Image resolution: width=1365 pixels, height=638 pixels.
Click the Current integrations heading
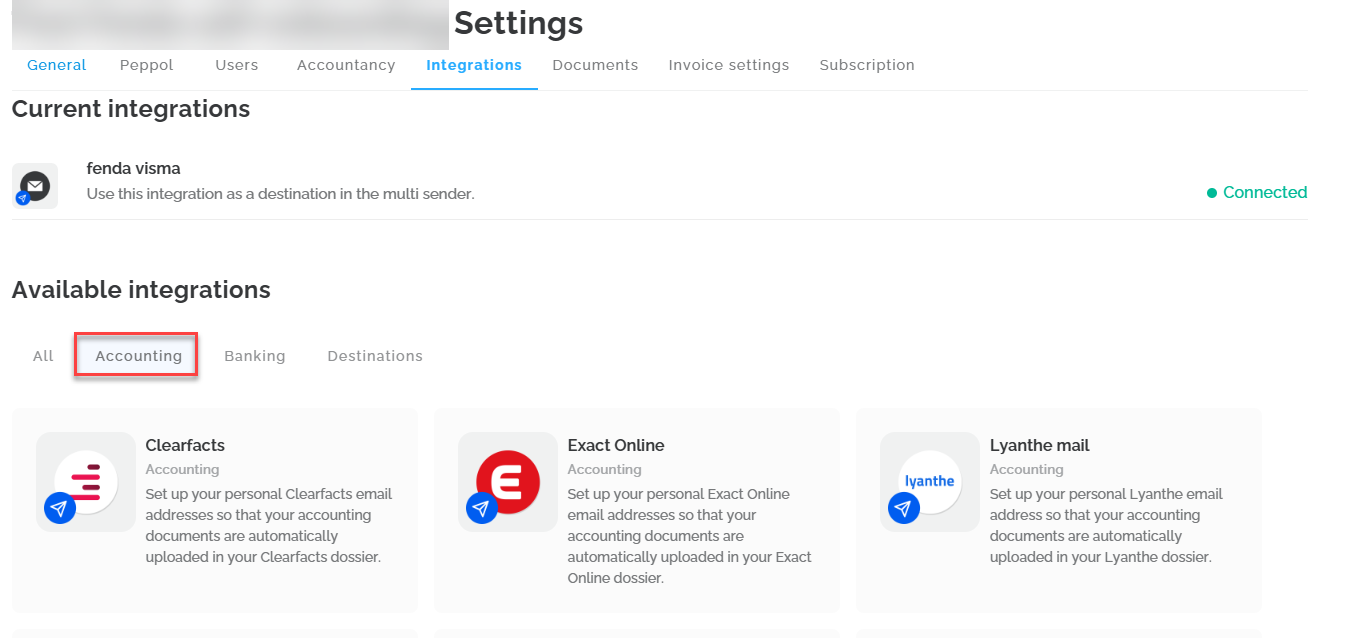pyautogui.click(x=131, y=109)
